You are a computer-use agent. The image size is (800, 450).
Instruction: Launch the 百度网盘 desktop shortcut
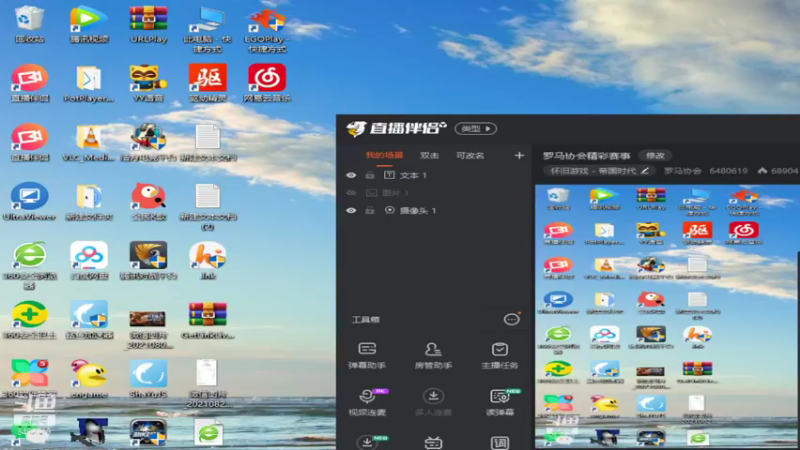(x=89, y=261)
